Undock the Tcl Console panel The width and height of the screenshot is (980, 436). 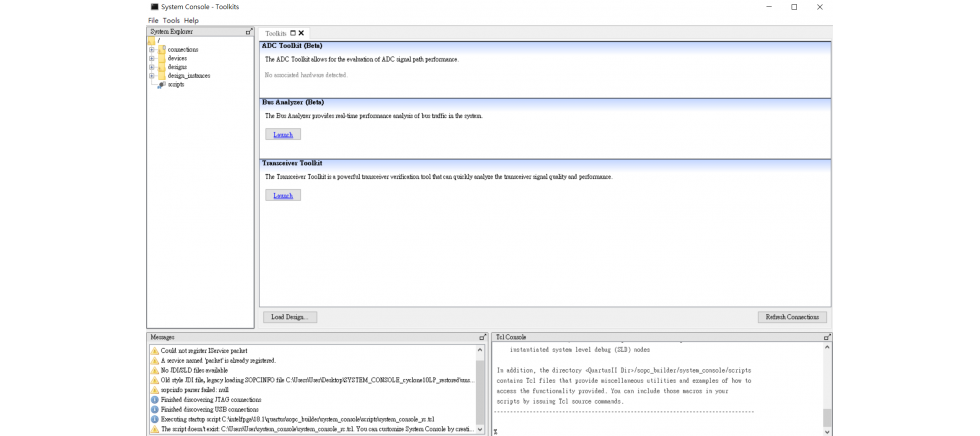[x=827, y=338]
